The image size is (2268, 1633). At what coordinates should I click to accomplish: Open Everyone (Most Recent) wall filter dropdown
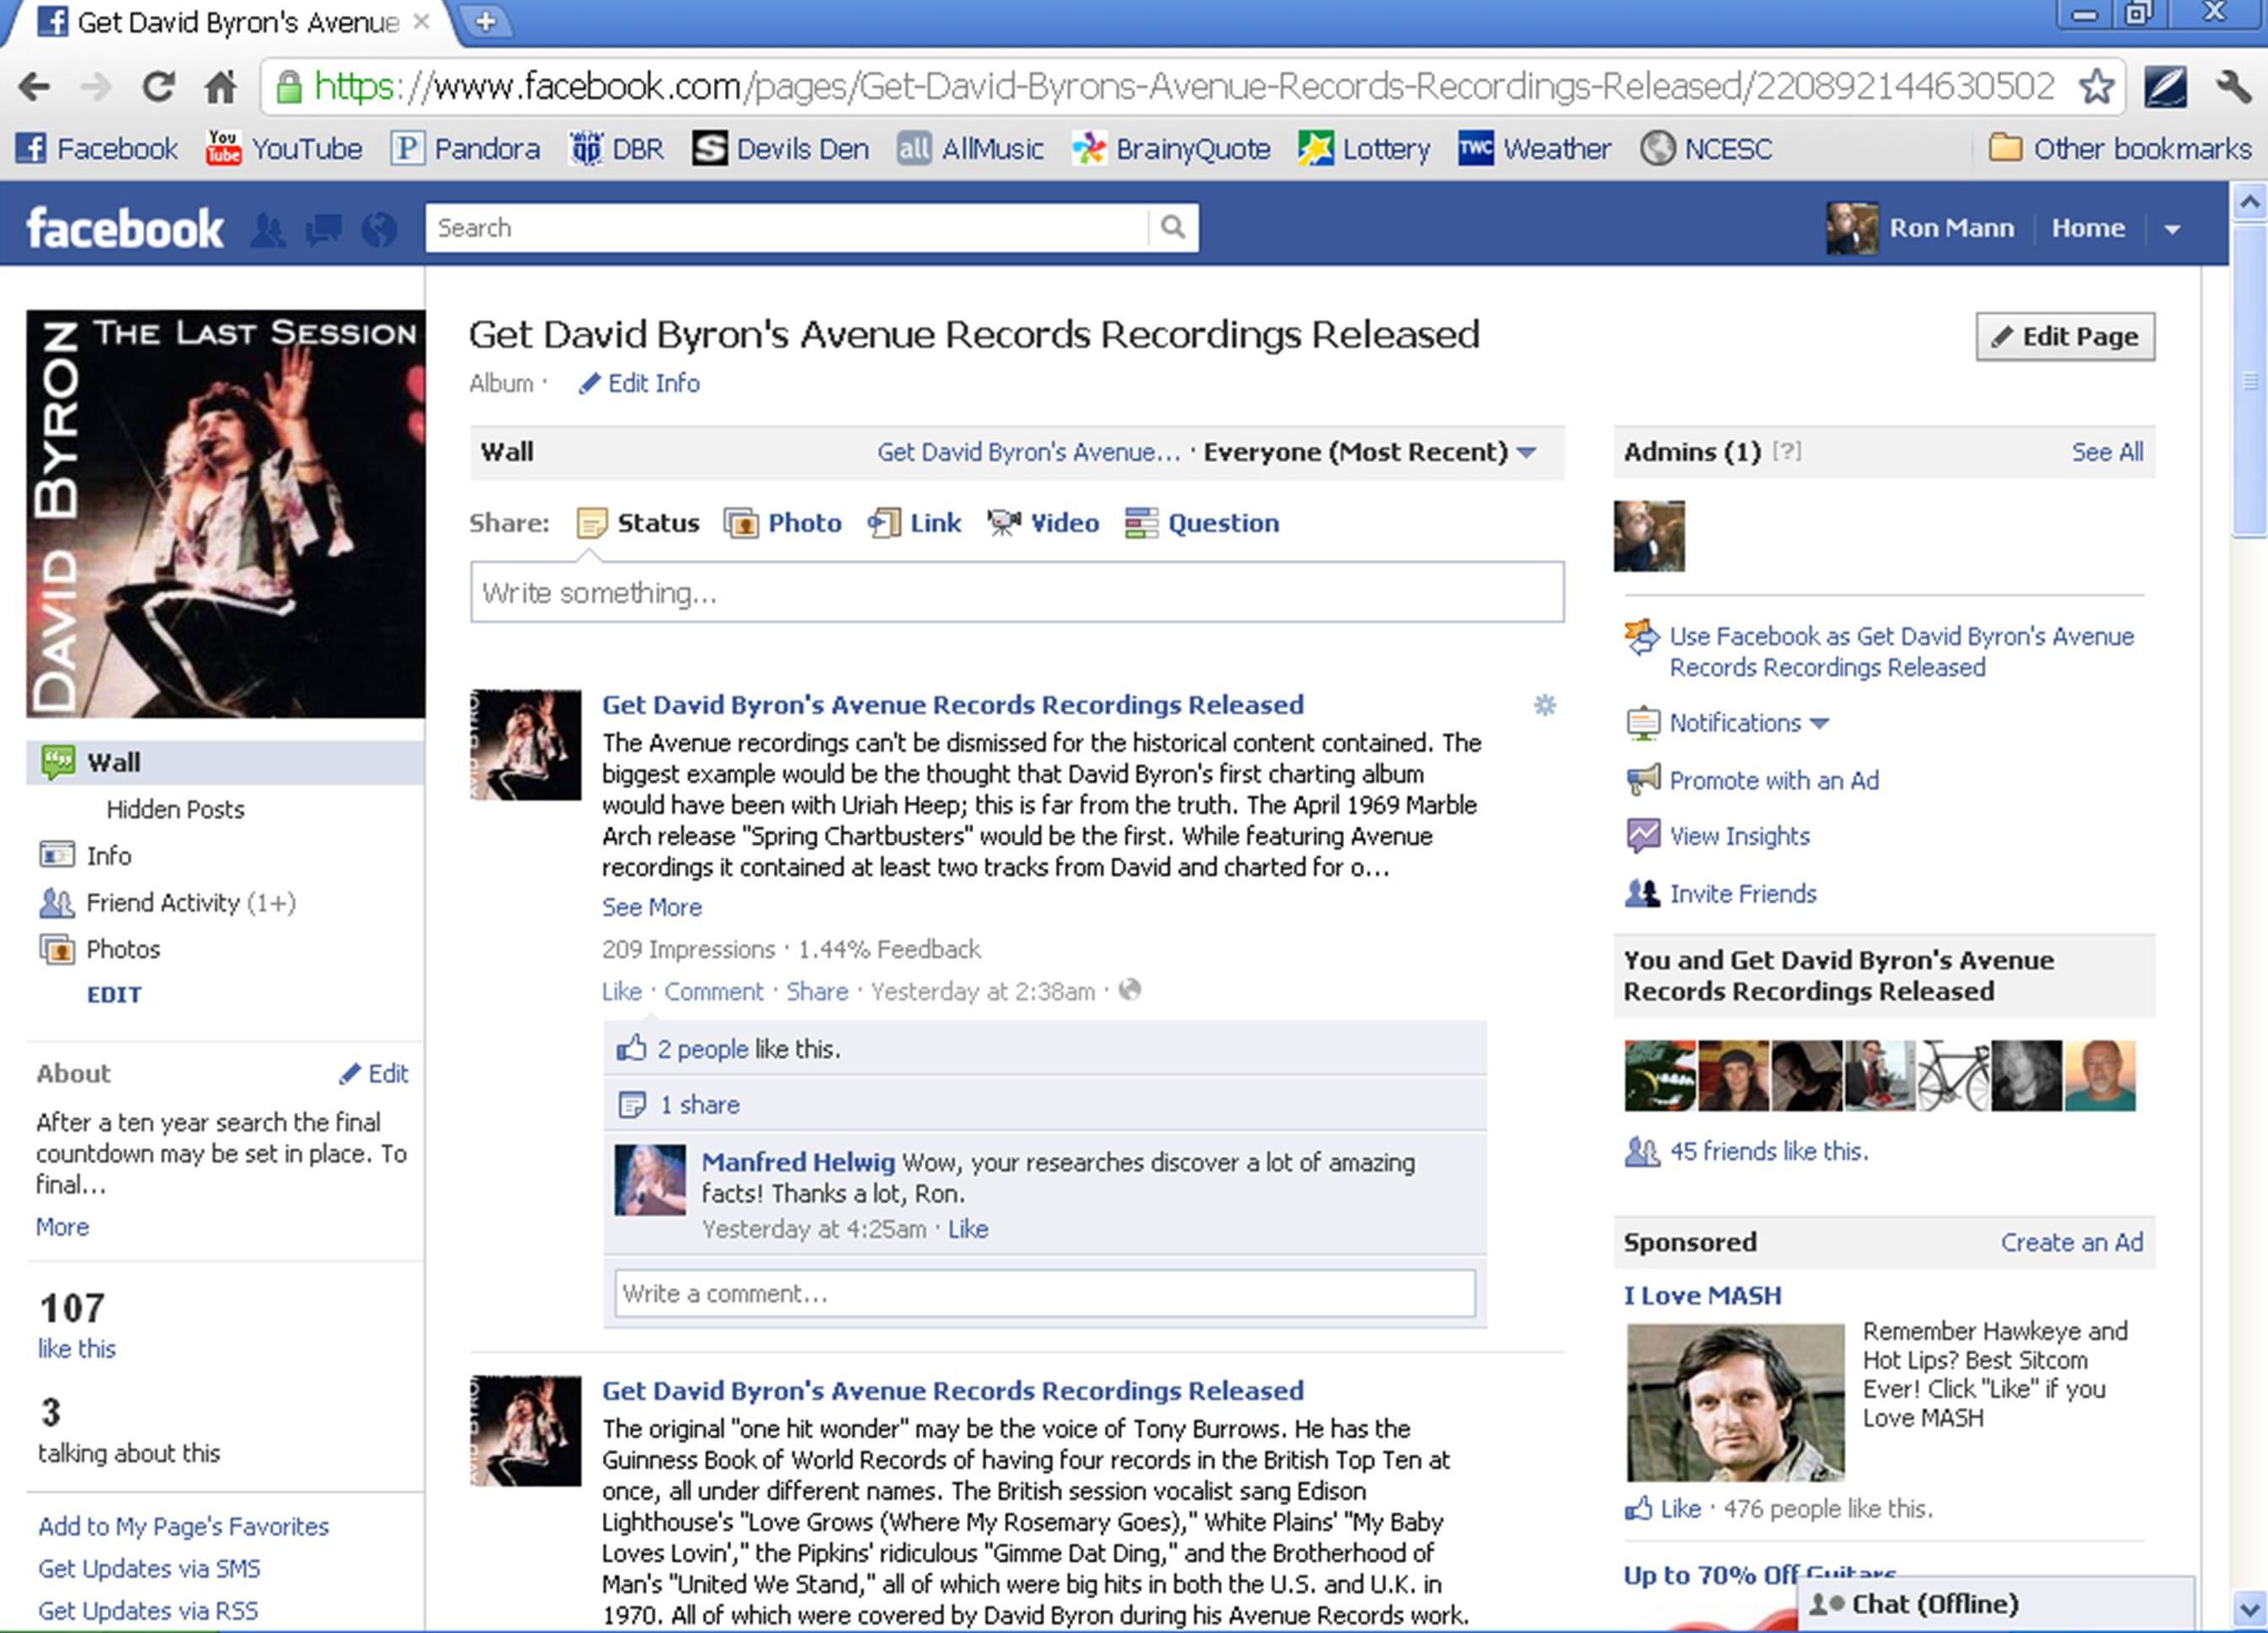pyautogui.click(x=1370, y=452)
